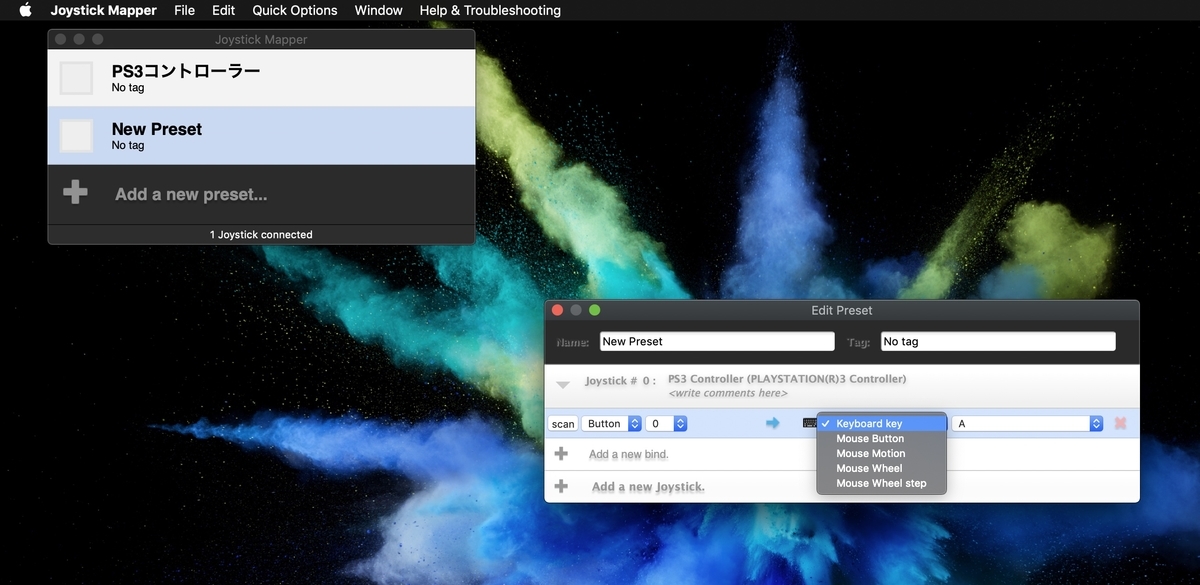Choose Mouse Button in the popup menu
The height and width of the screenshot is (585, 1200).
pos(881,439)
